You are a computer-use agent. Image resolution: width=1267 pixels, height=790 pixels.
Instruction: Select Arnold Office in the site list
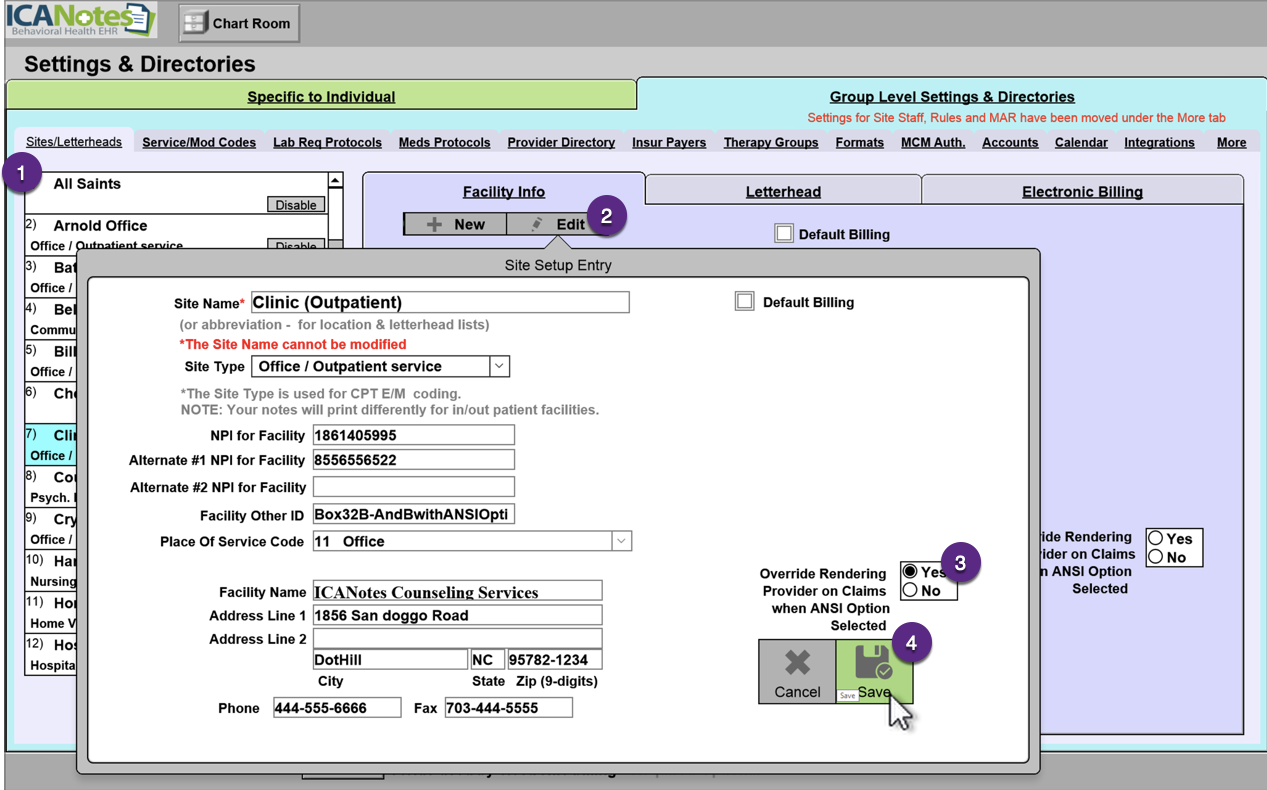coord(100,226)
